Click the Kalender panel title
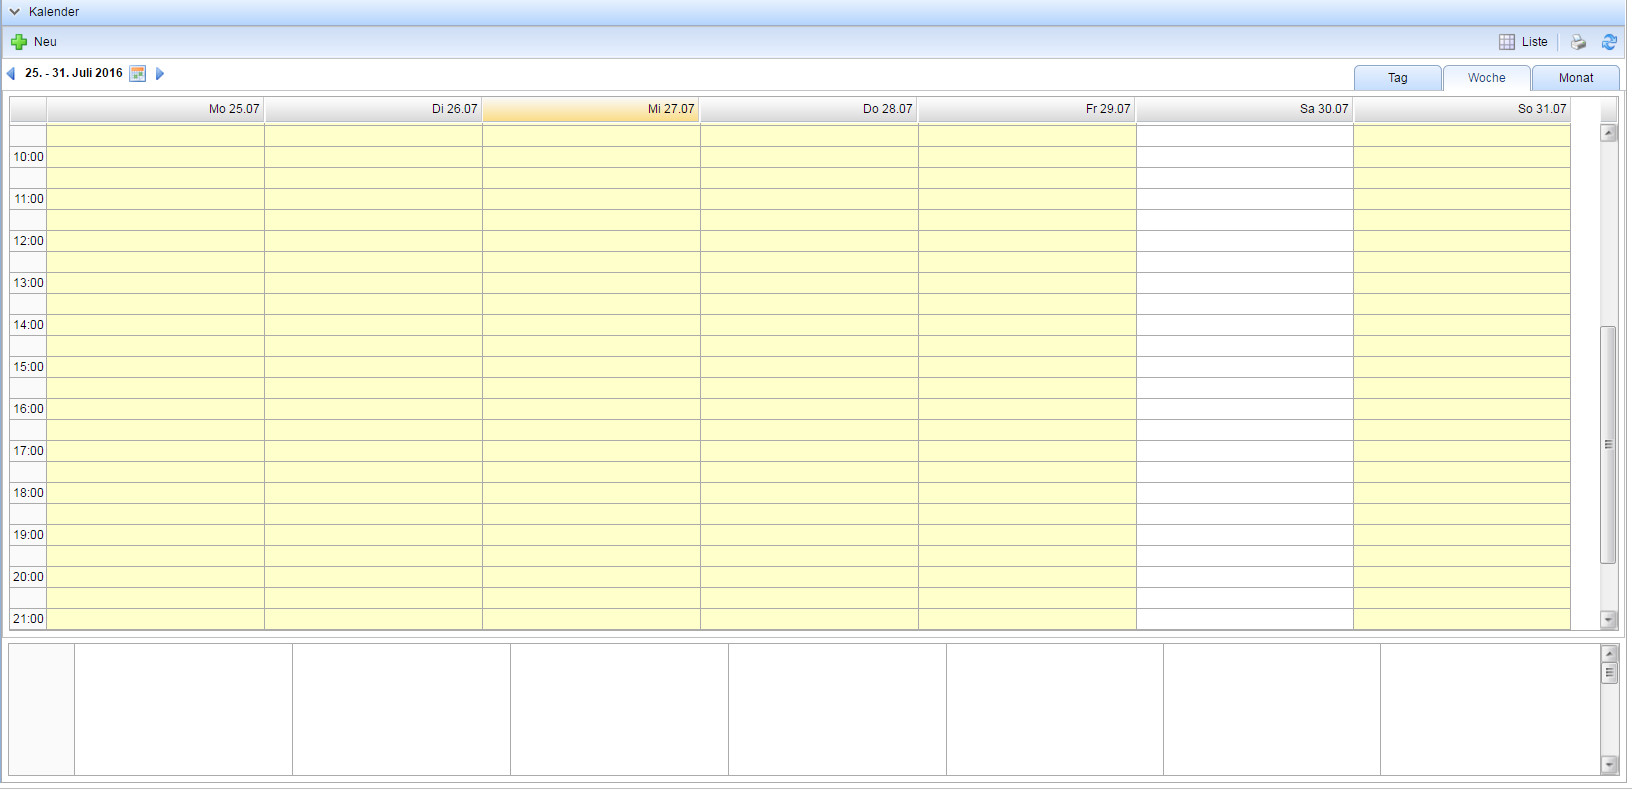 point(54,12)
